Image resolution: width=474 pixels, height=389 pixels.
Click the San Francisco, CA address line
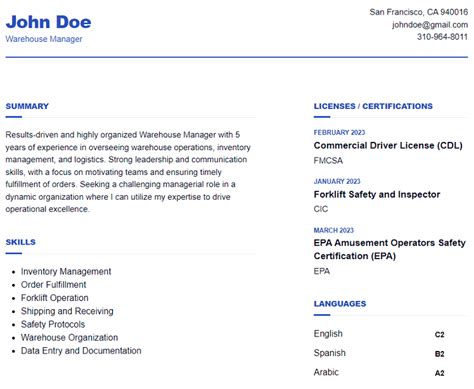419,12
